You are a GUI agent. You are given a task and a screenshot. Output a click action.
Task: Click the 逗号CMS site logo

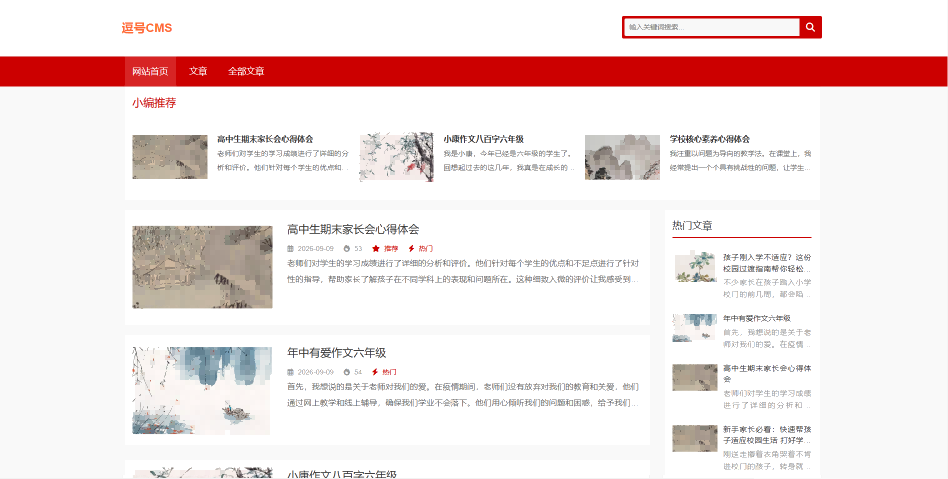(x=147, y=28)
